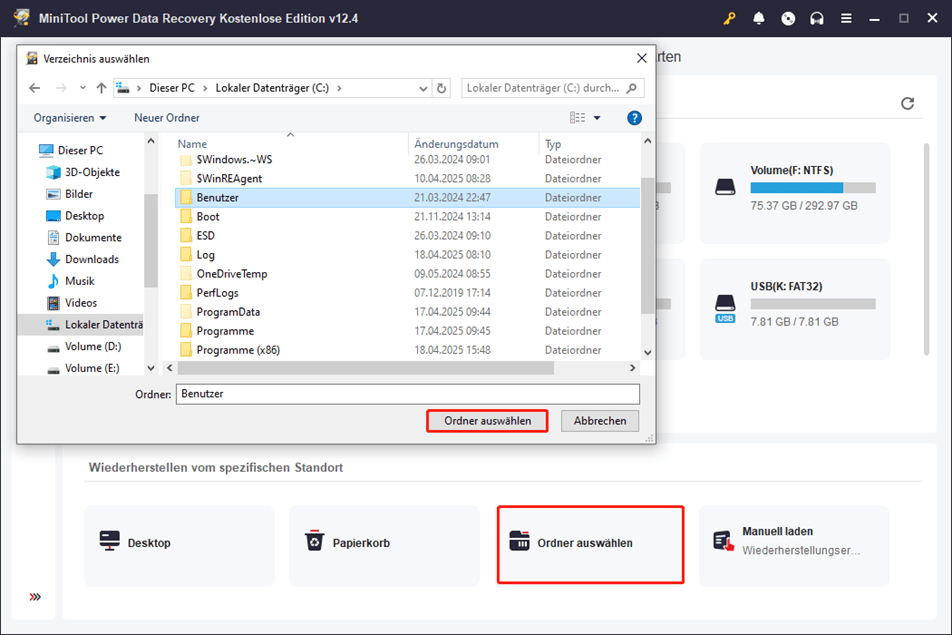The image size is (952, 635).
Task: Click the Ordner auswählen card in MiniTool window
Action: pos(590,545)
